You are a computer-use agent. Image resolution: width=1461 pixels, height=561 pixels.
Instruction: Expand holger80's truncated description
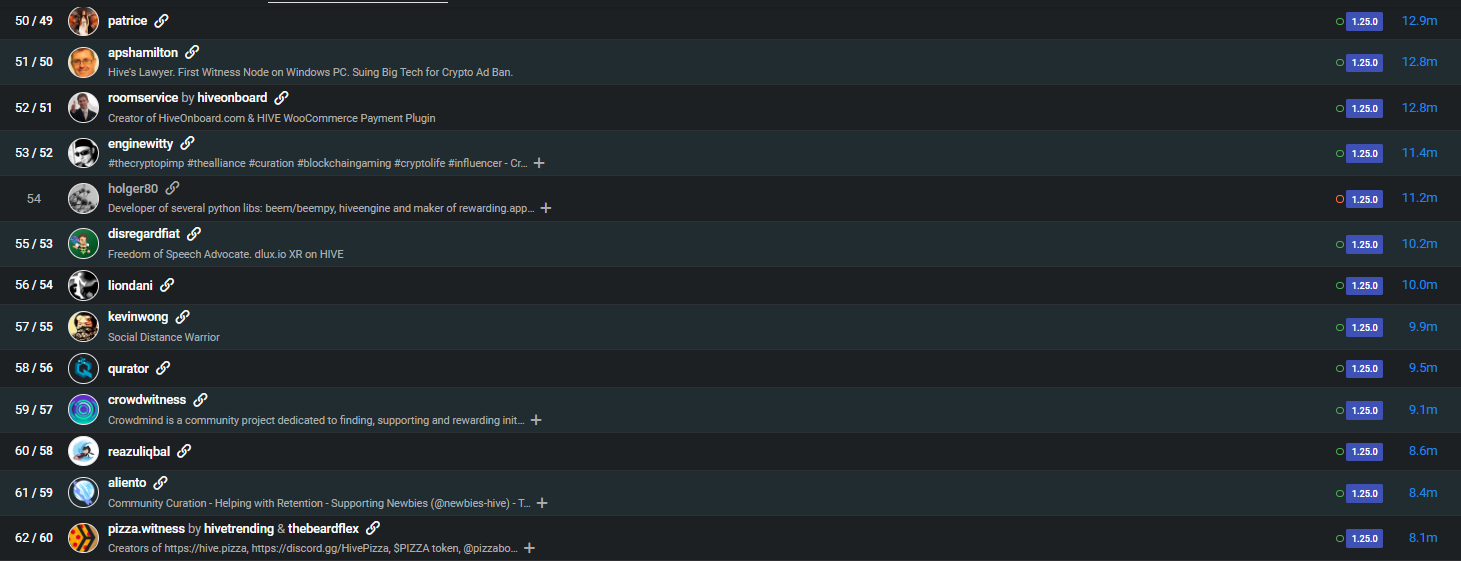click(546, 208)
